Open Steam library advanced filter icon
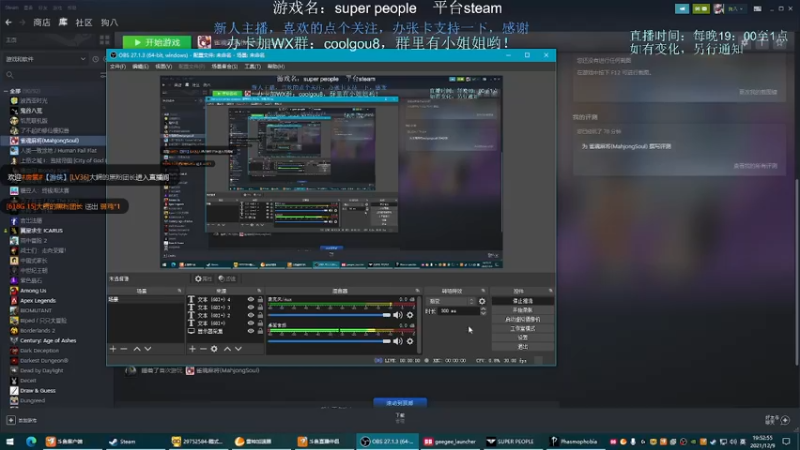This screenshot has width=800, height=450. (x=103, y=75)
